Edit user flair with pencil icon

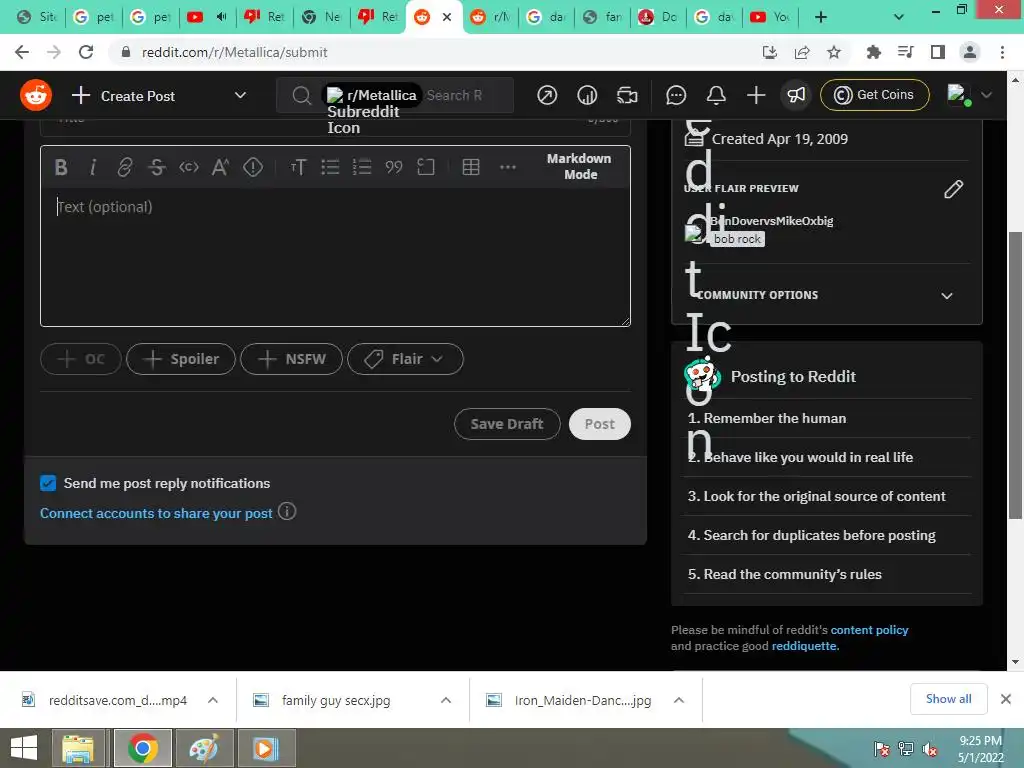[953, 189]
